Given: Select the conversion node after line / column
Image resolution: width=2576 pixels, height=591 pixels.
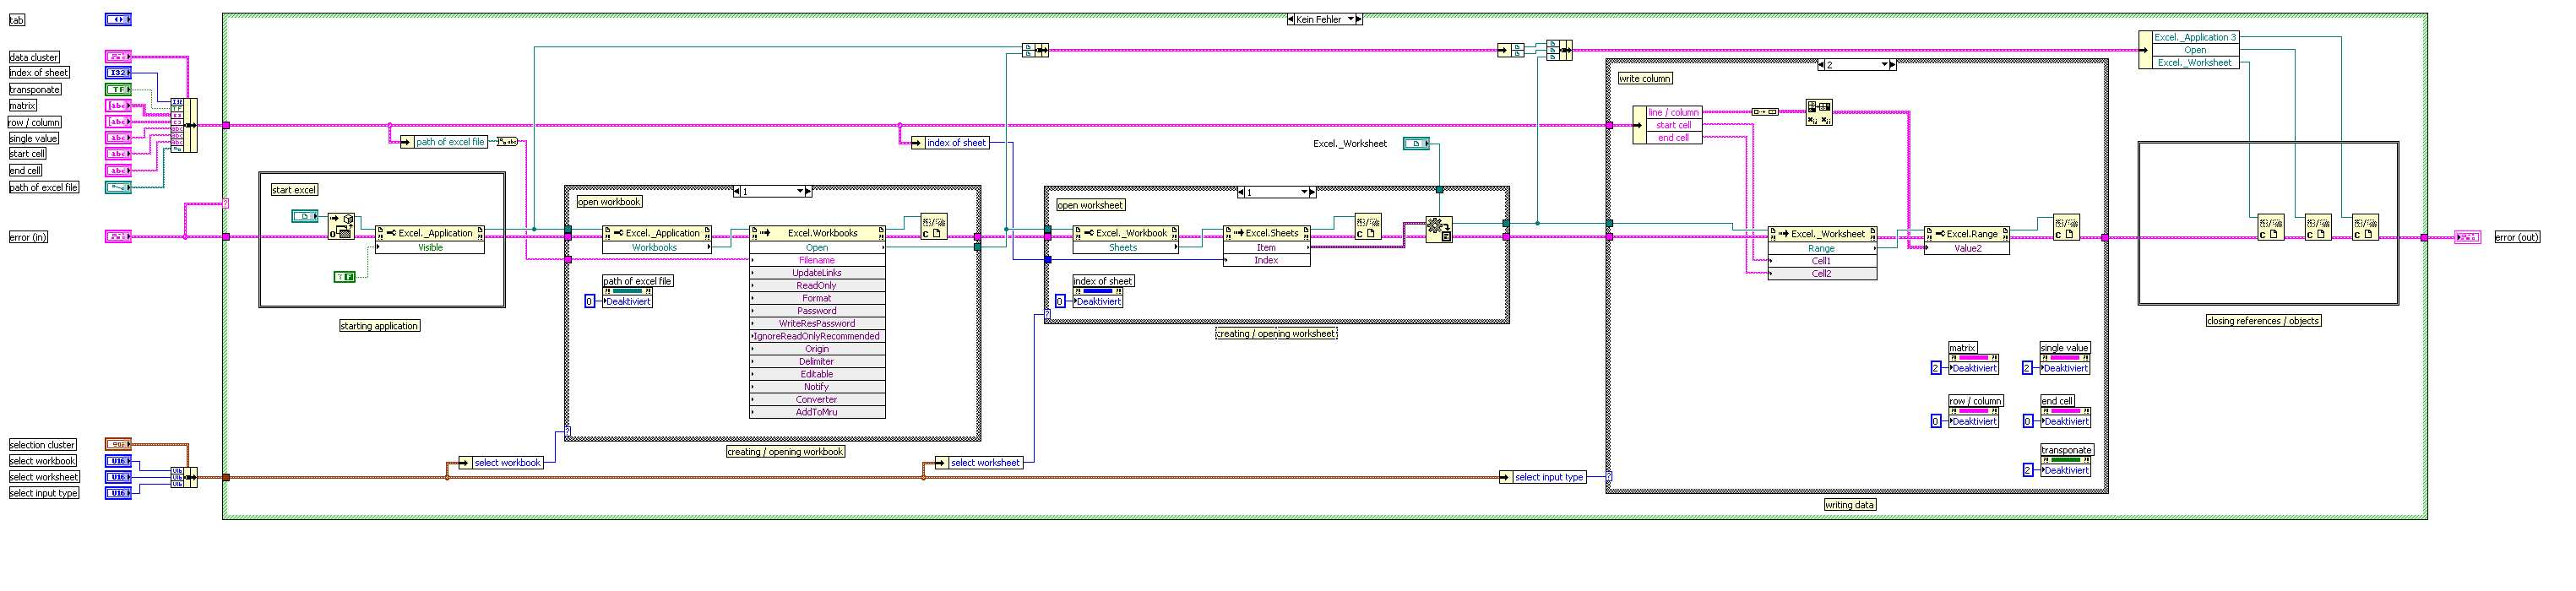Looking at the screenshot, I should pyautogui.click(x=1765, y=112).
